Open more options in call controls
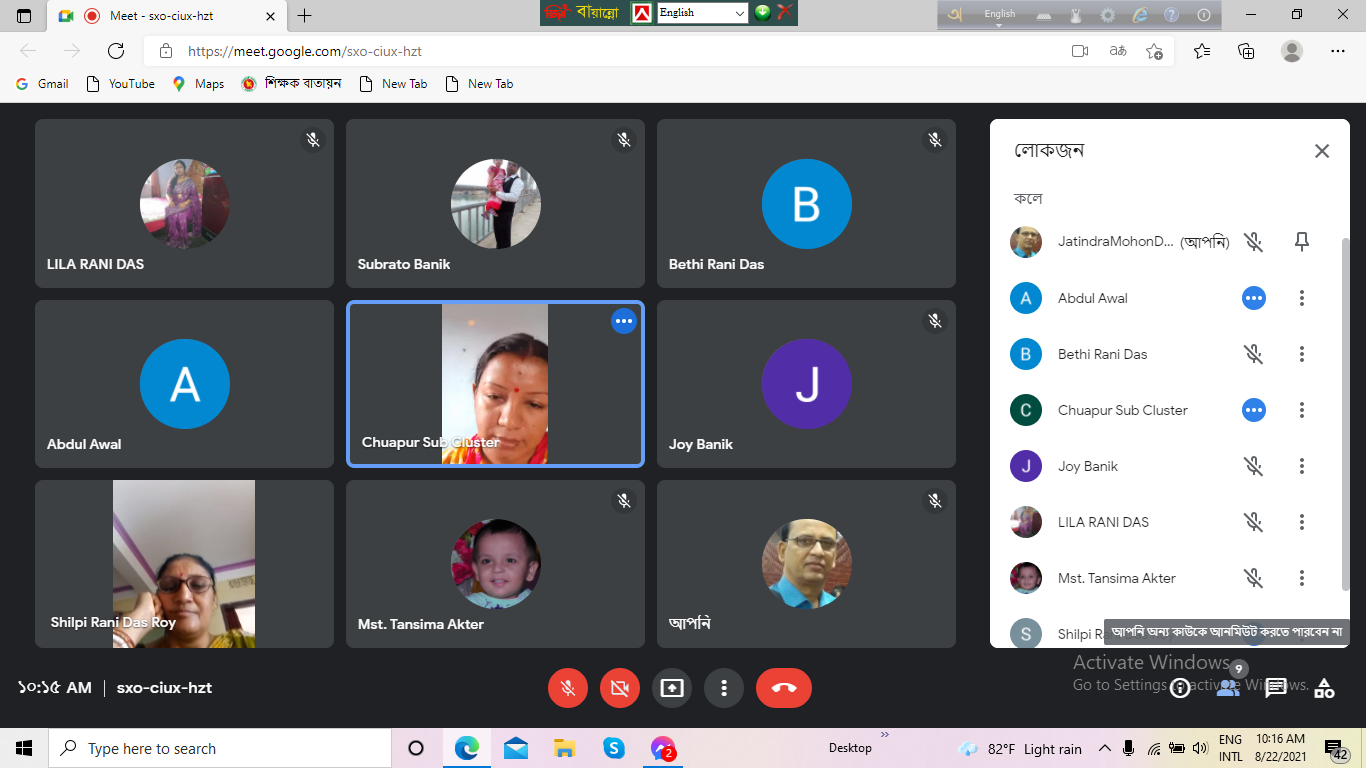 click(x=724, y=688)
